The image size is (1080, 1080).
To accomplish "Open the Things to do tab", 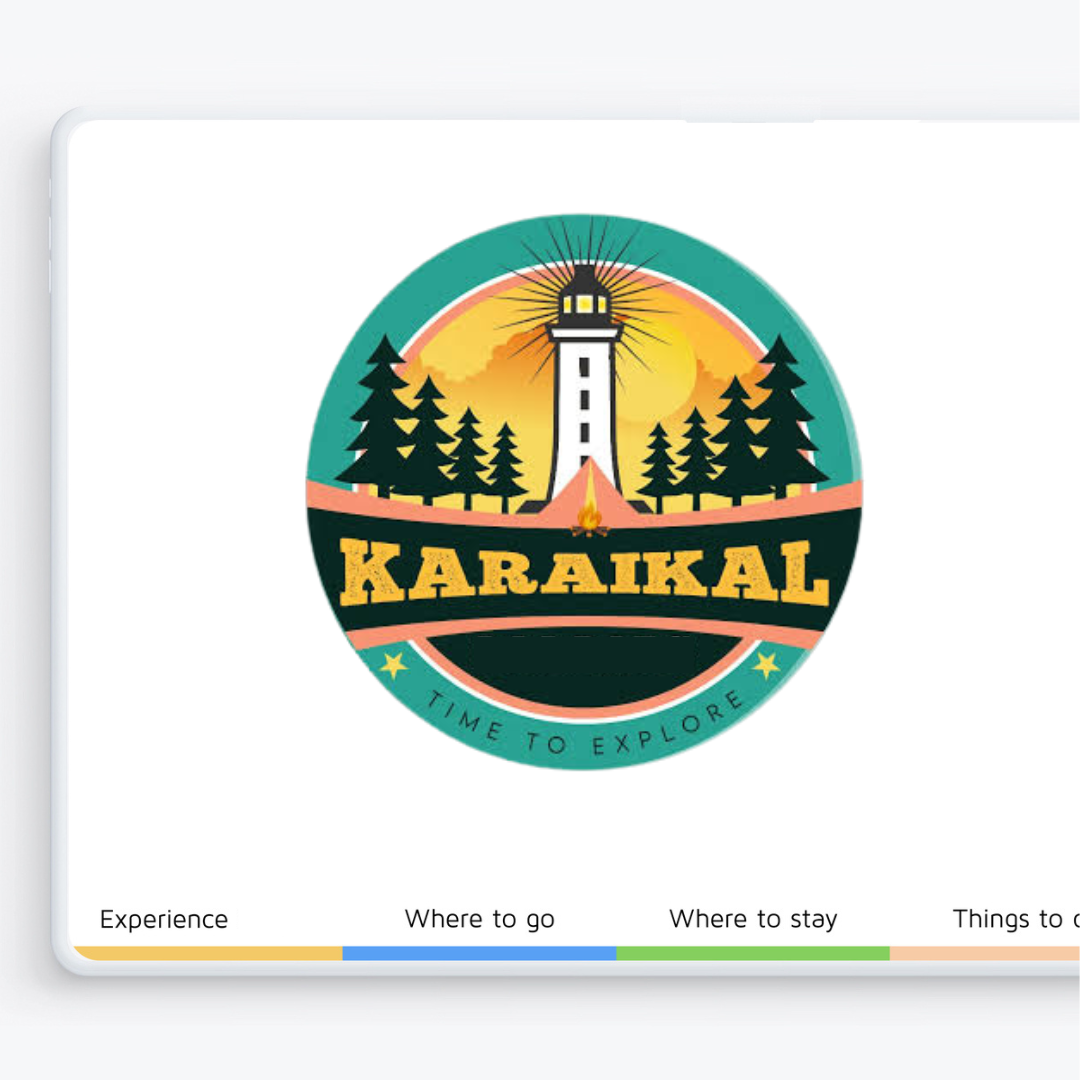I will click(1016, 920).
